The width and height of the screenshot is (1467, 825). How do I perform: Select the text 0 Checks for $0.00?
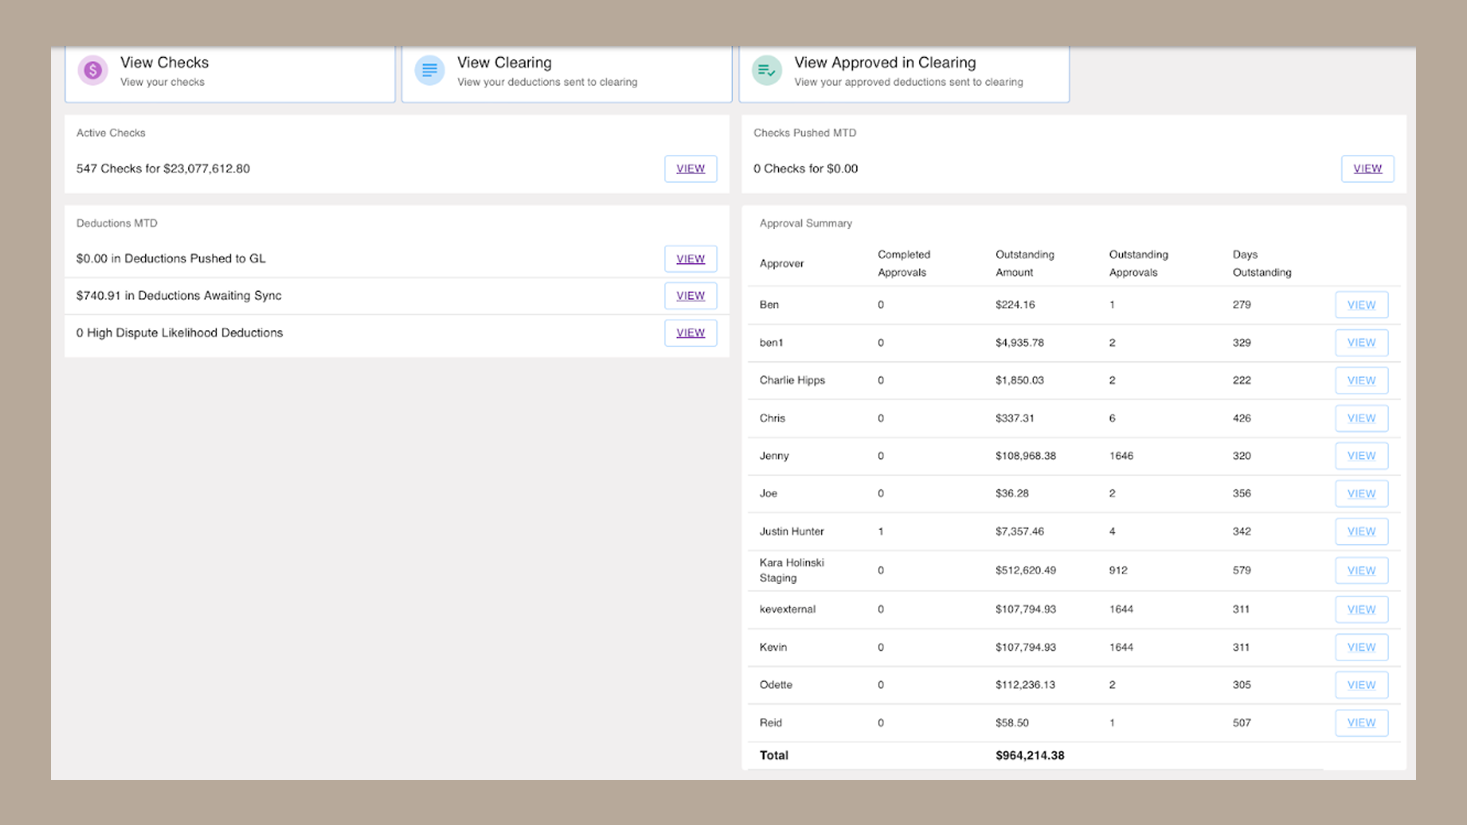(x=806, y=169)
